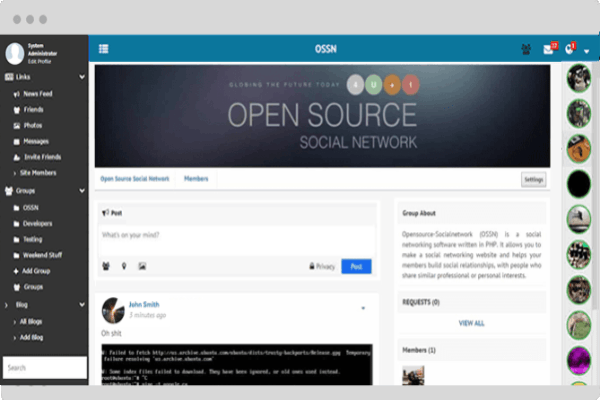The width and height of the screenshot is (600, 400).
Task: Click the Invite Friends icon in the sidebar
Action: point(16,157)
